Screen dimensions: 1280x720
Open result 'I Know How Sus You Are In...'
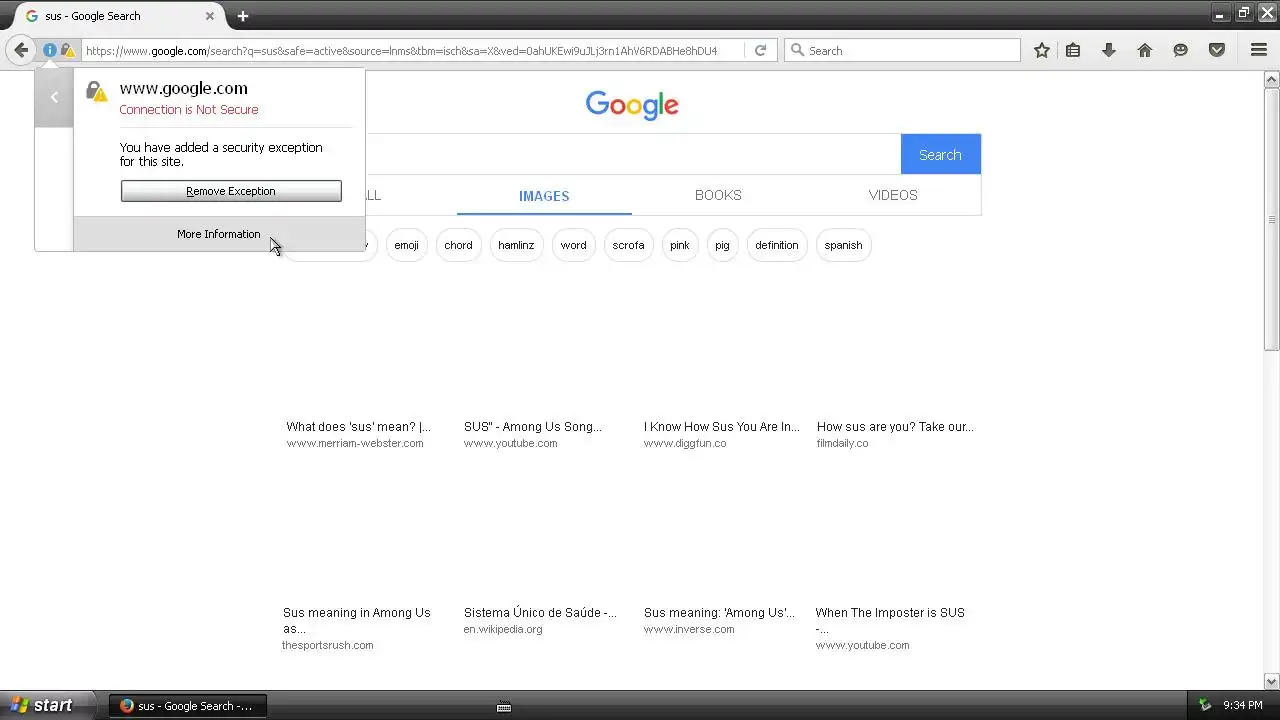[x=722, y=427]
